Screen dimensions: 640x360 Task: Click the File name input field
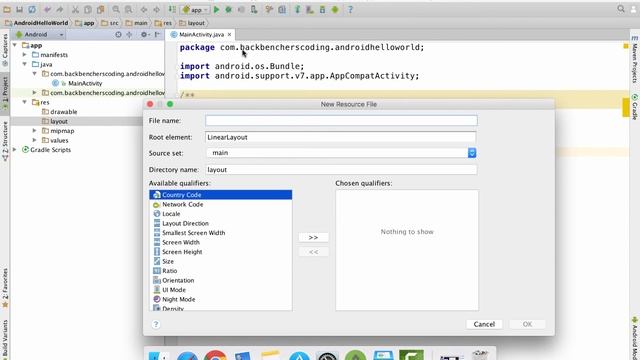(341, 120)
